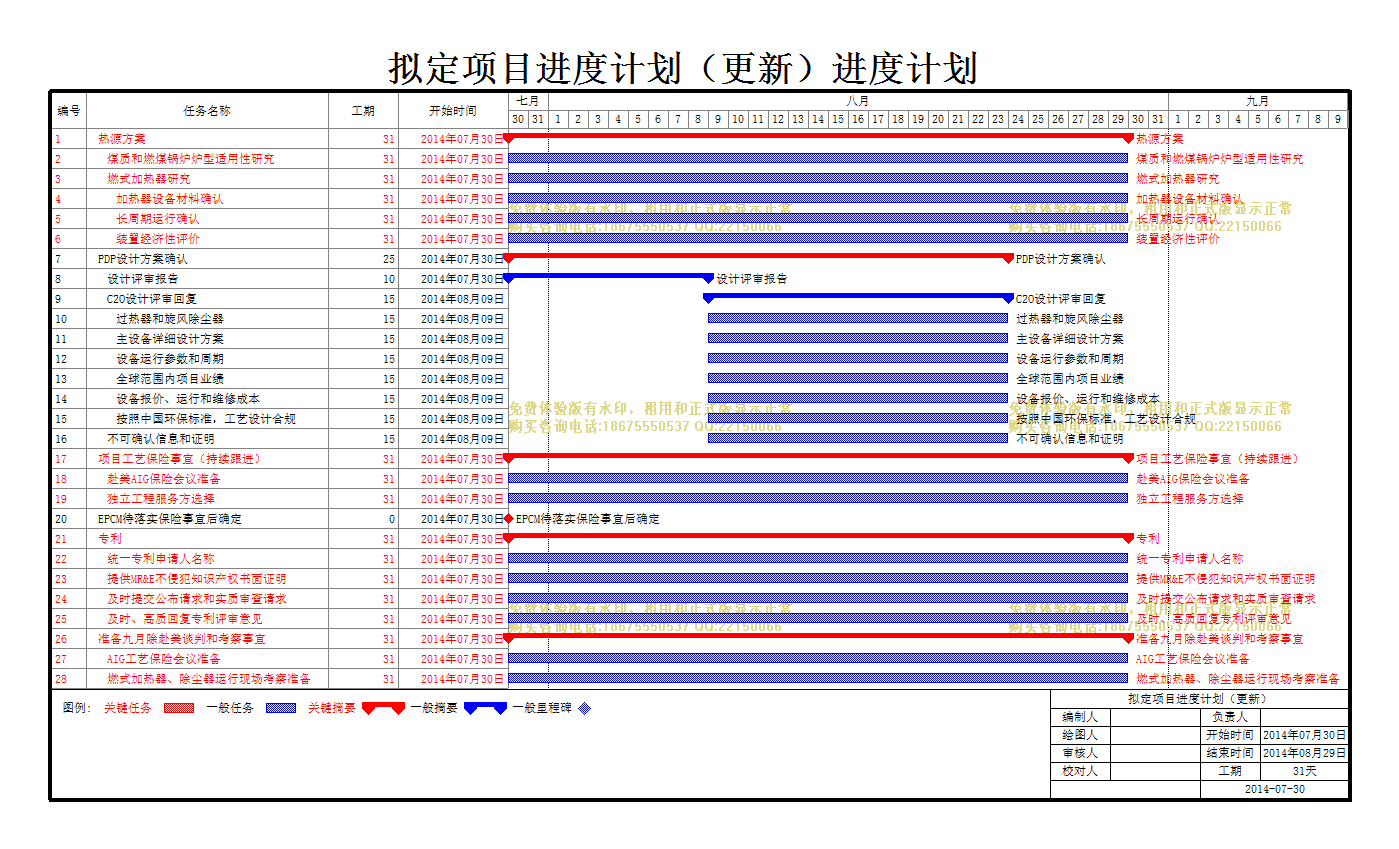The image size is (1399, 849).
Task: Click the date 2014-07-30 at title block bottom
Action: tap(1275, 789)
